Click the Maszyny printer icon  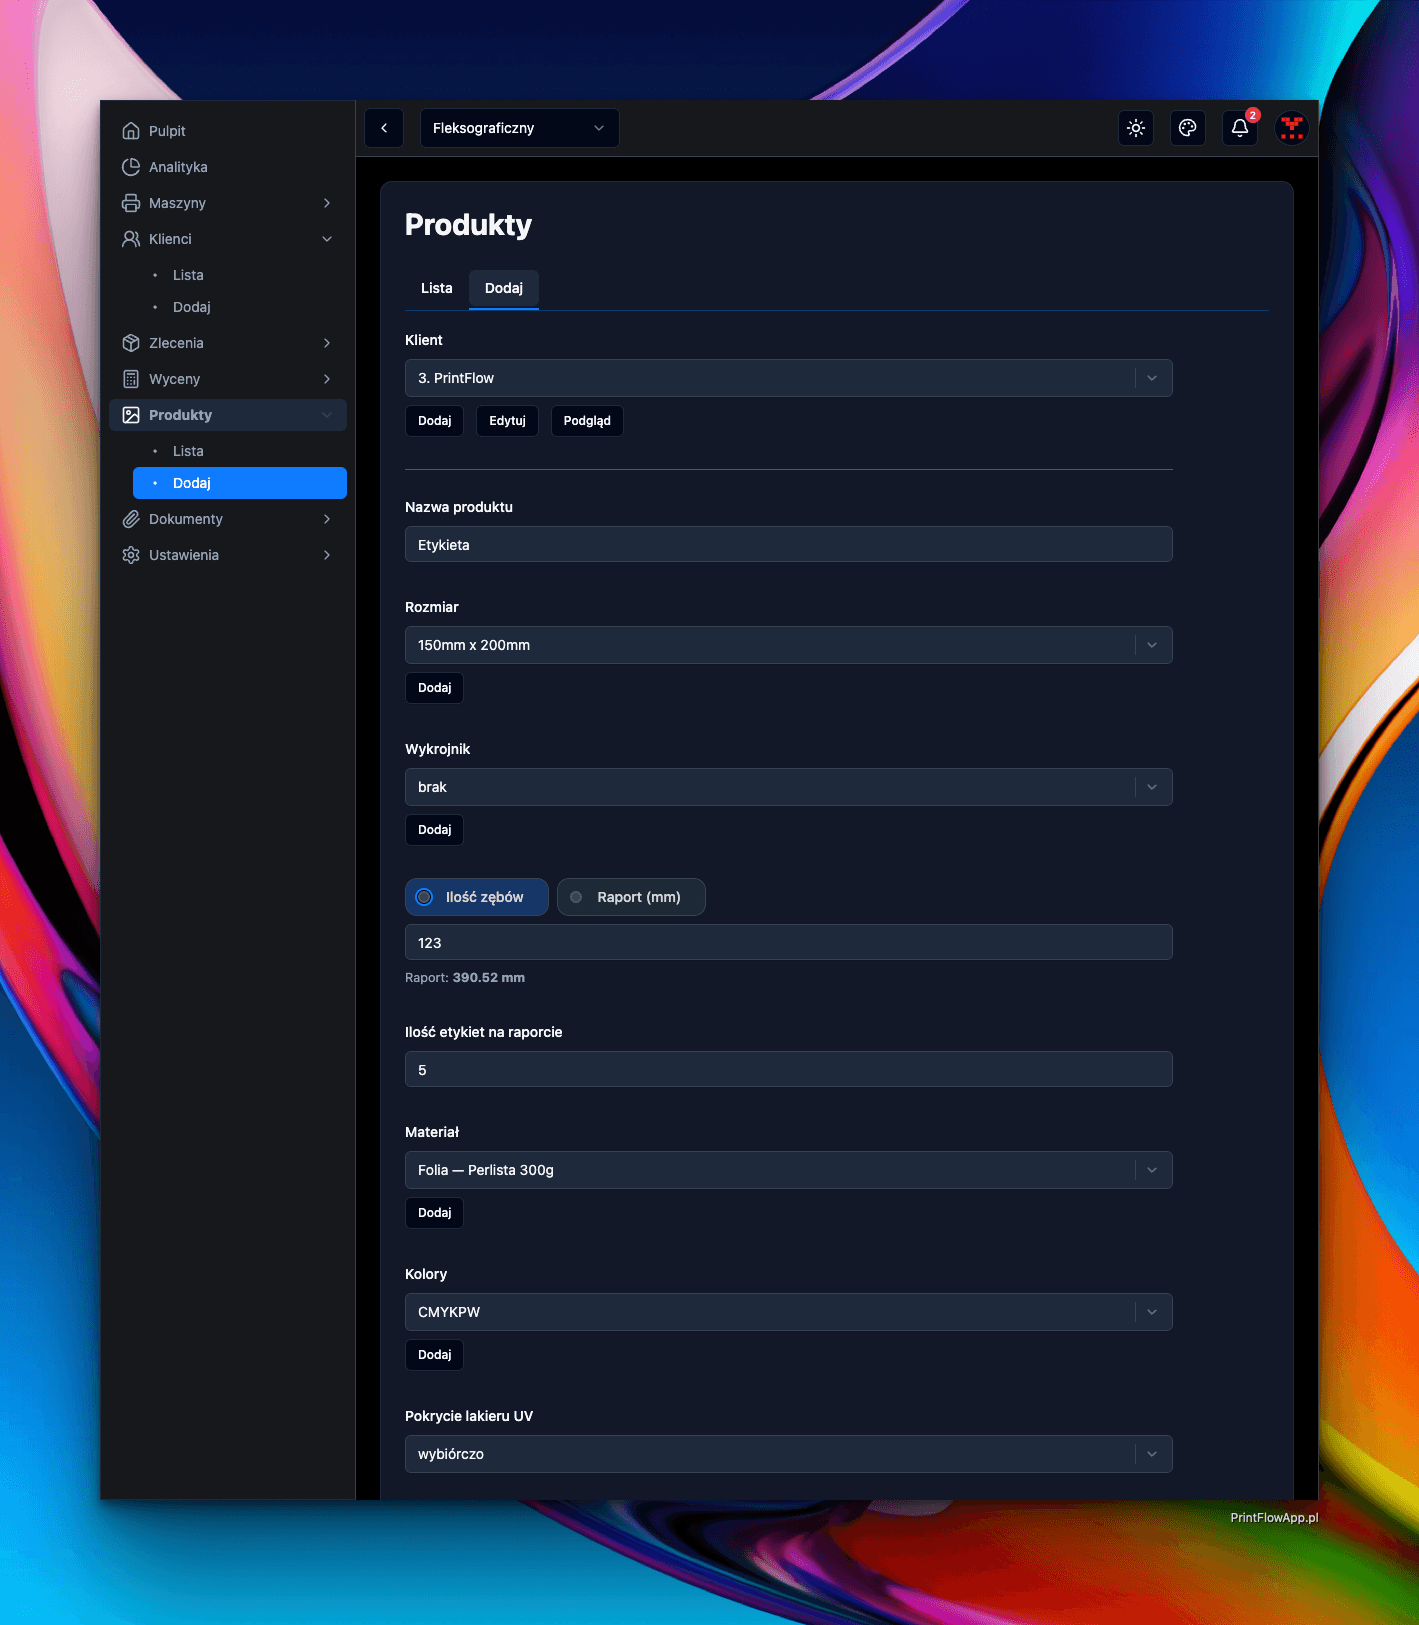click(x=131, y=203)
